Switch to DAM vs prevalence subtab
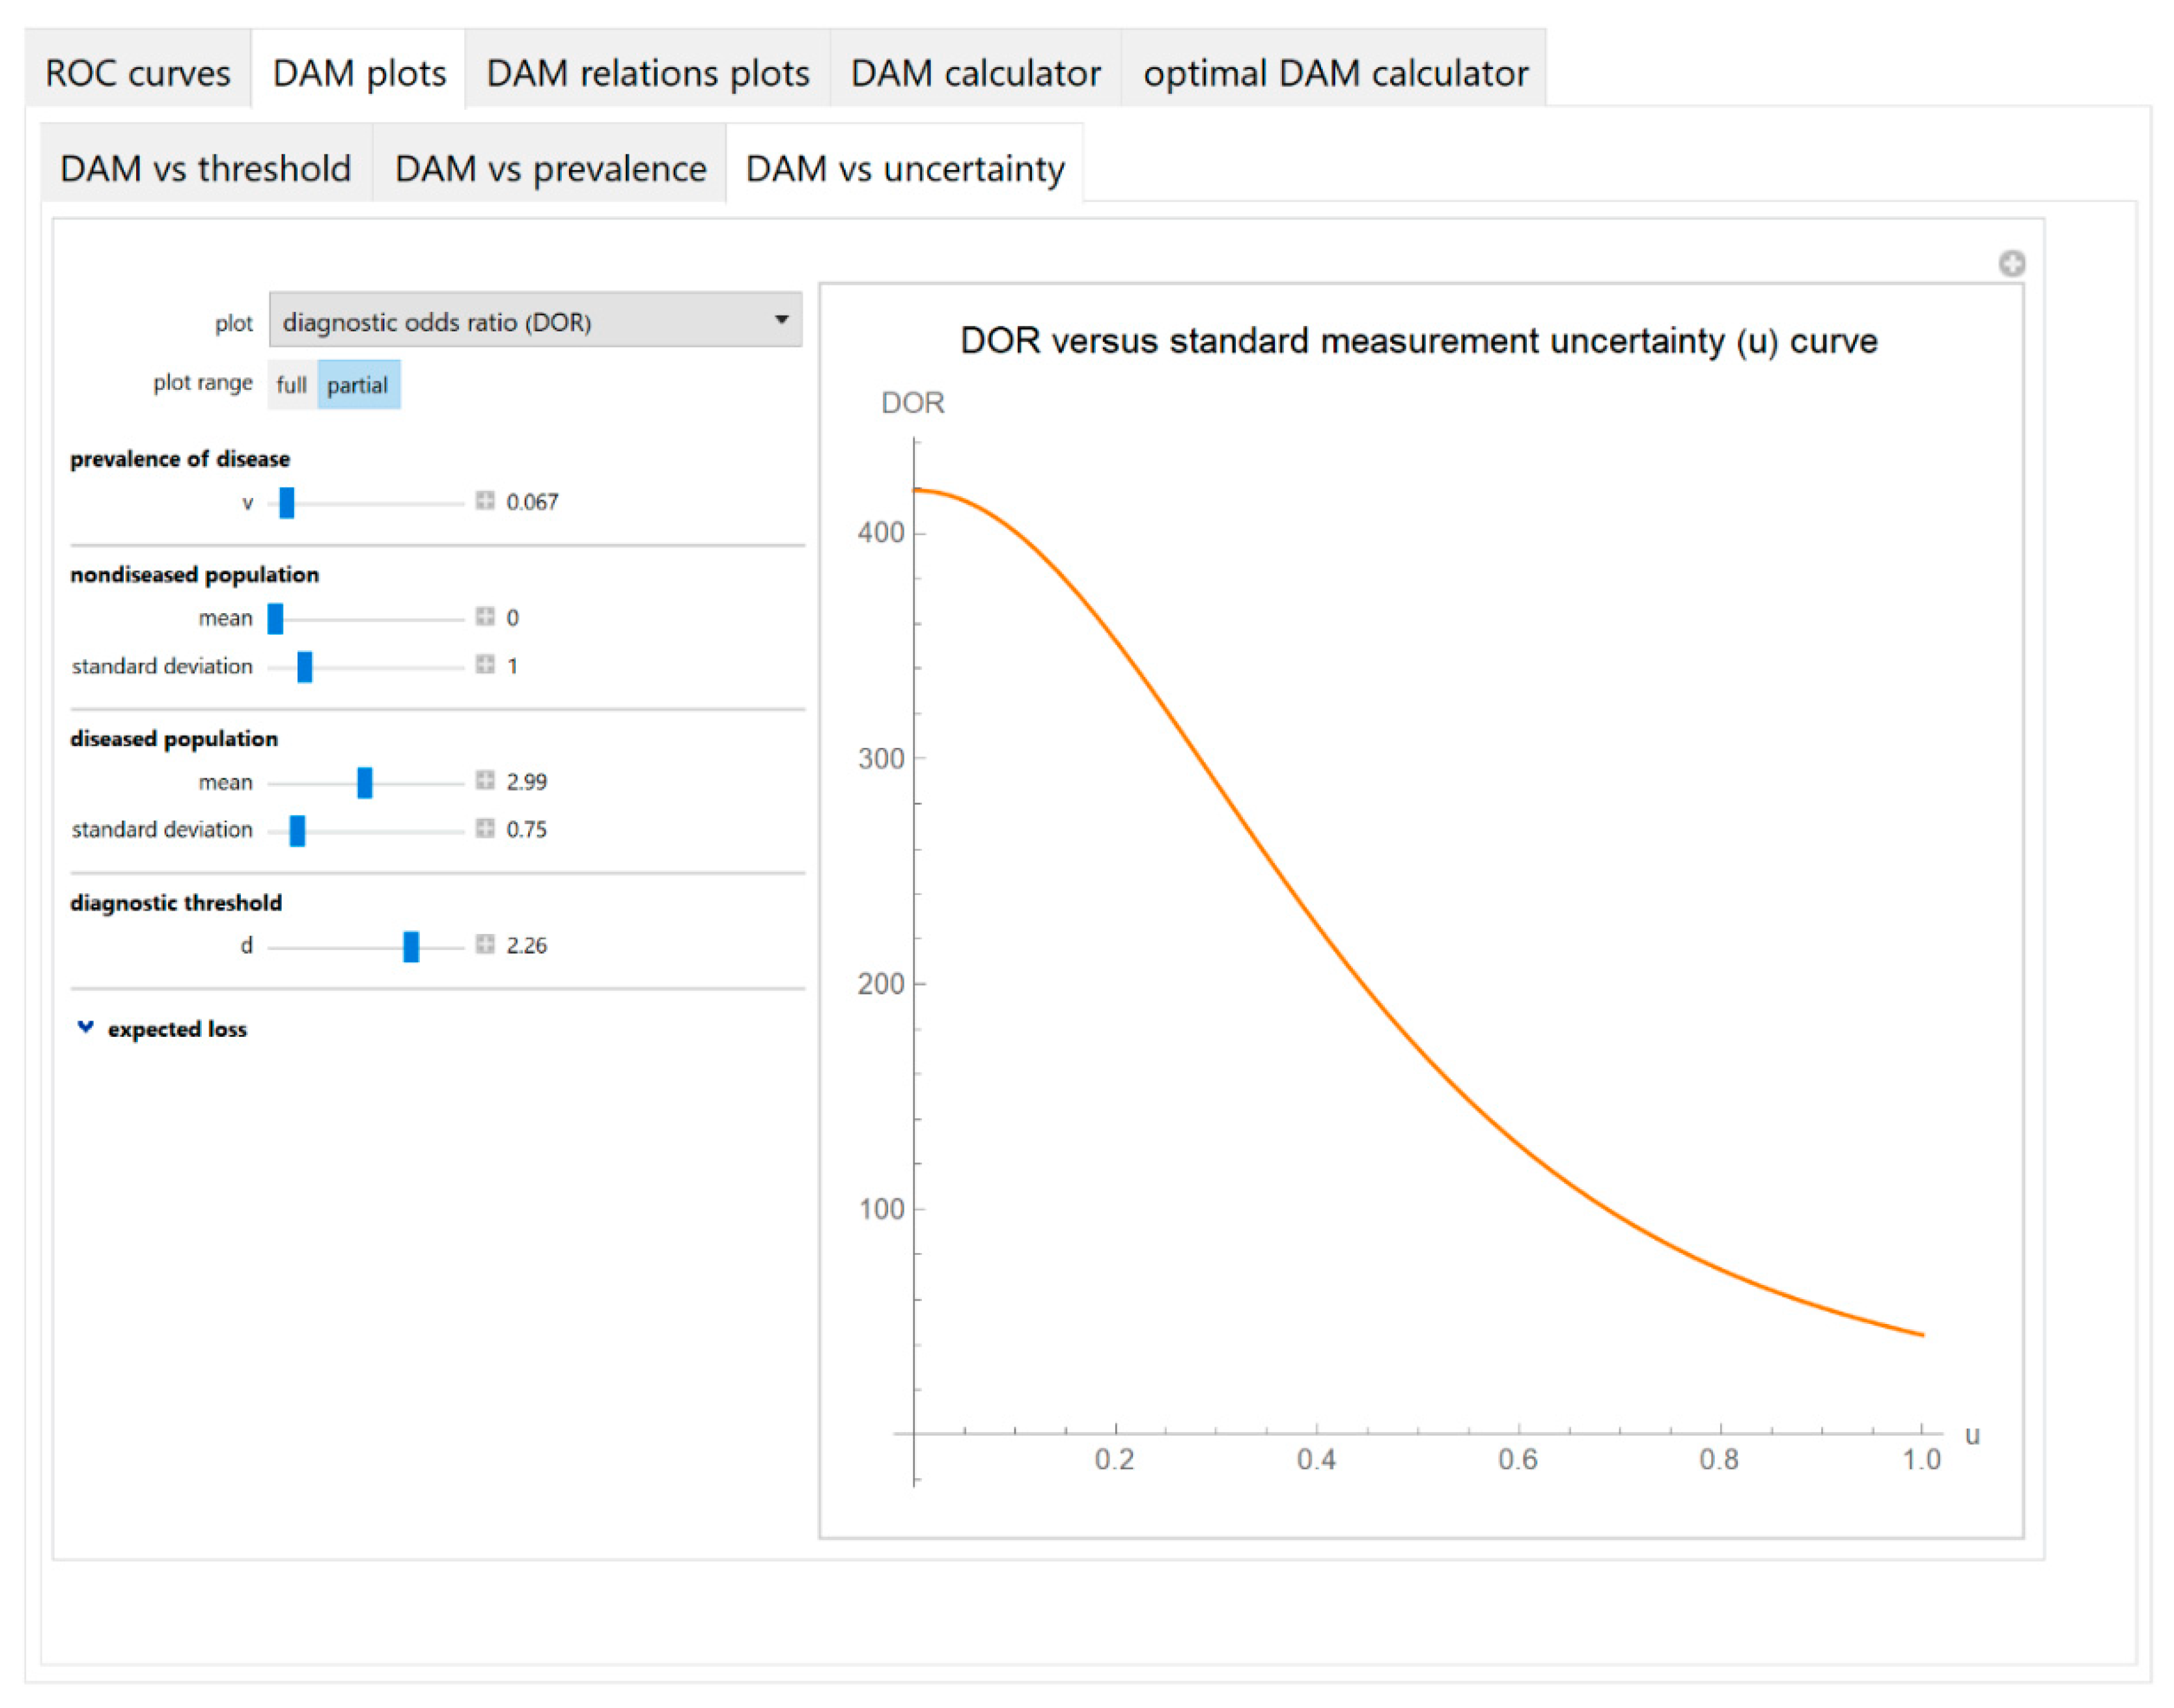The width and height of the screenshot is (2174, 1708). click(550, 168)
